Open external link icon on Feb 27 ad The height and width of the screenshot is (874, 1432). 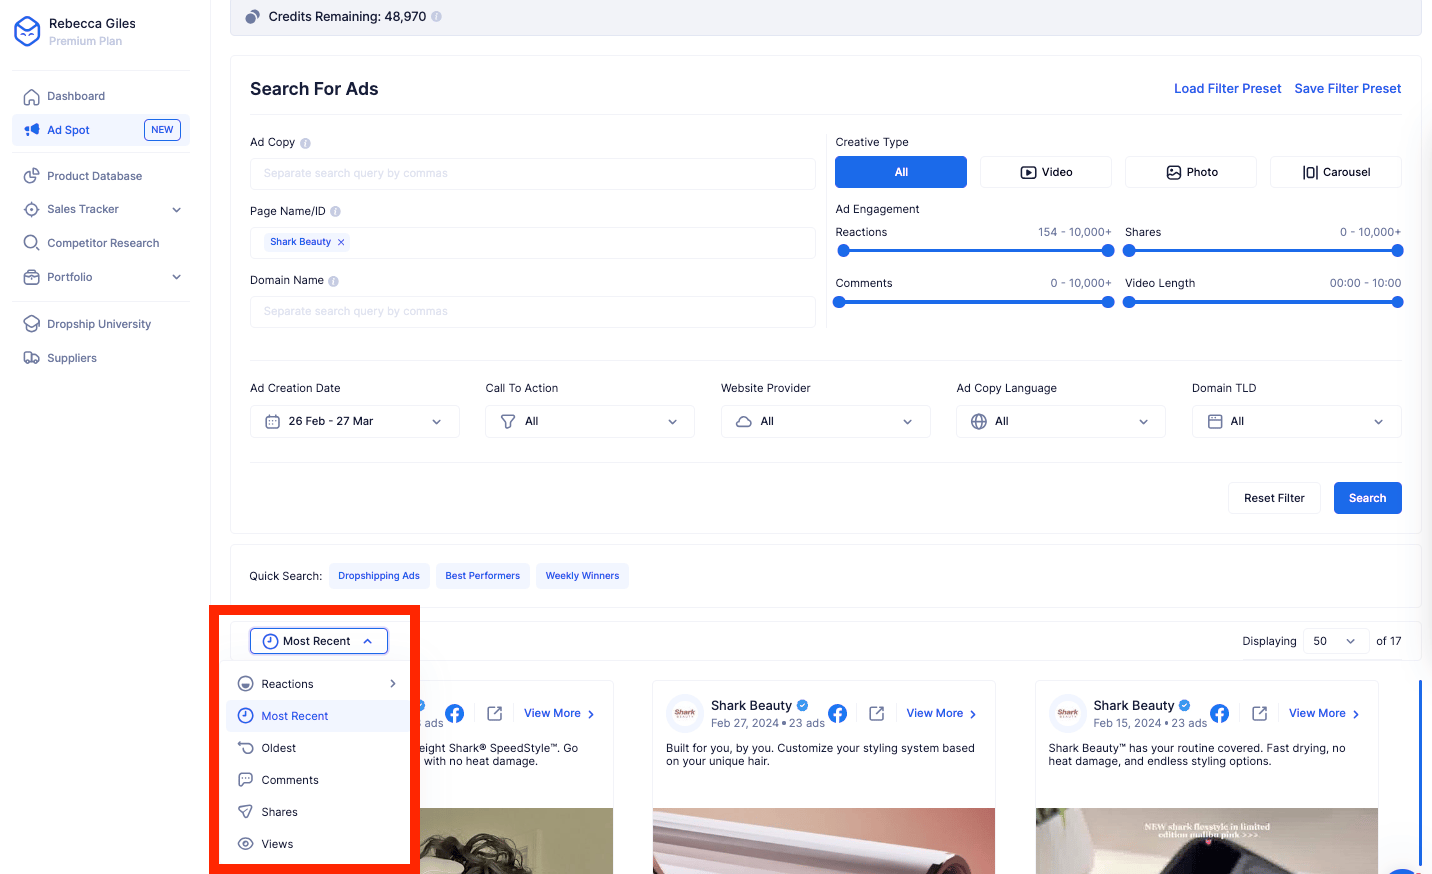click(x=876, y=713)
